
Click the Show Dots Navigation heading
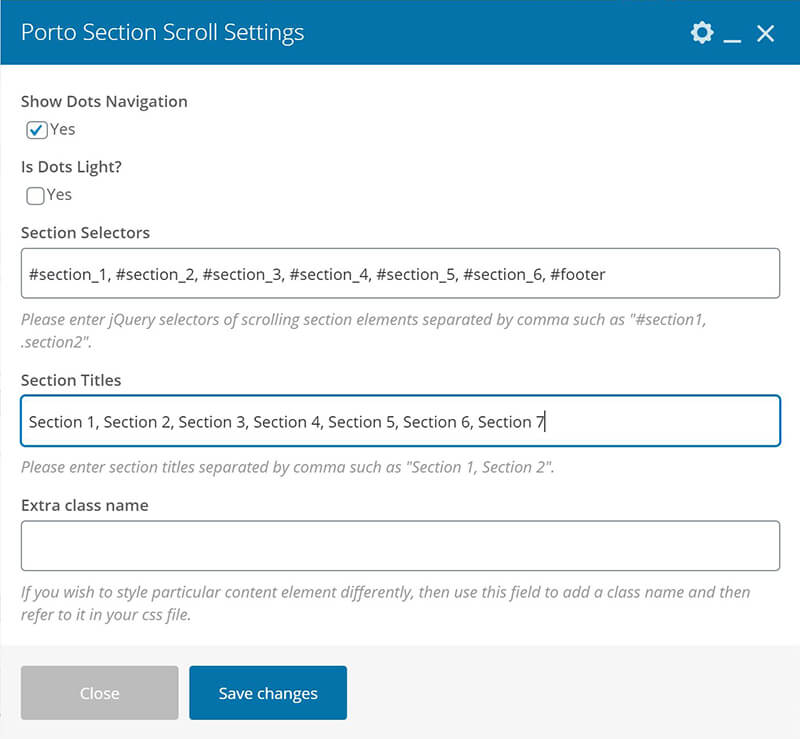[104, 101]
